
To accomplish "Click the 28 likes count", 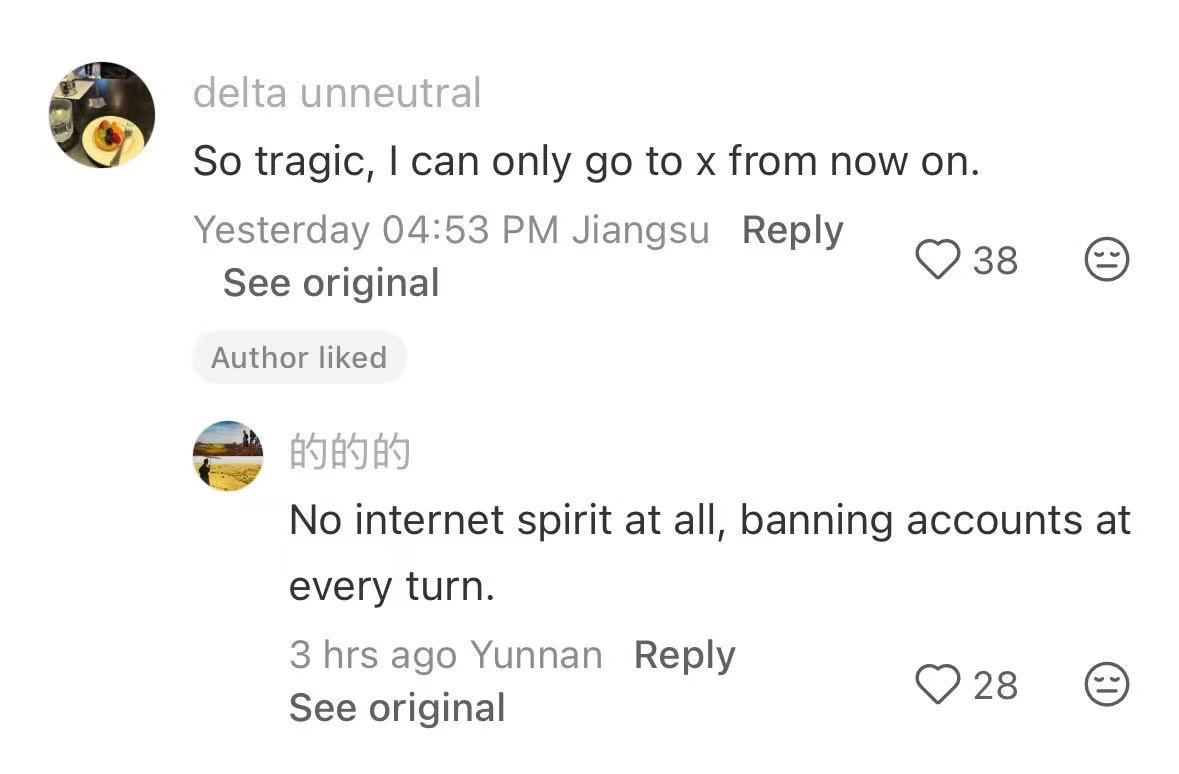I will click(x=995, y=685).
